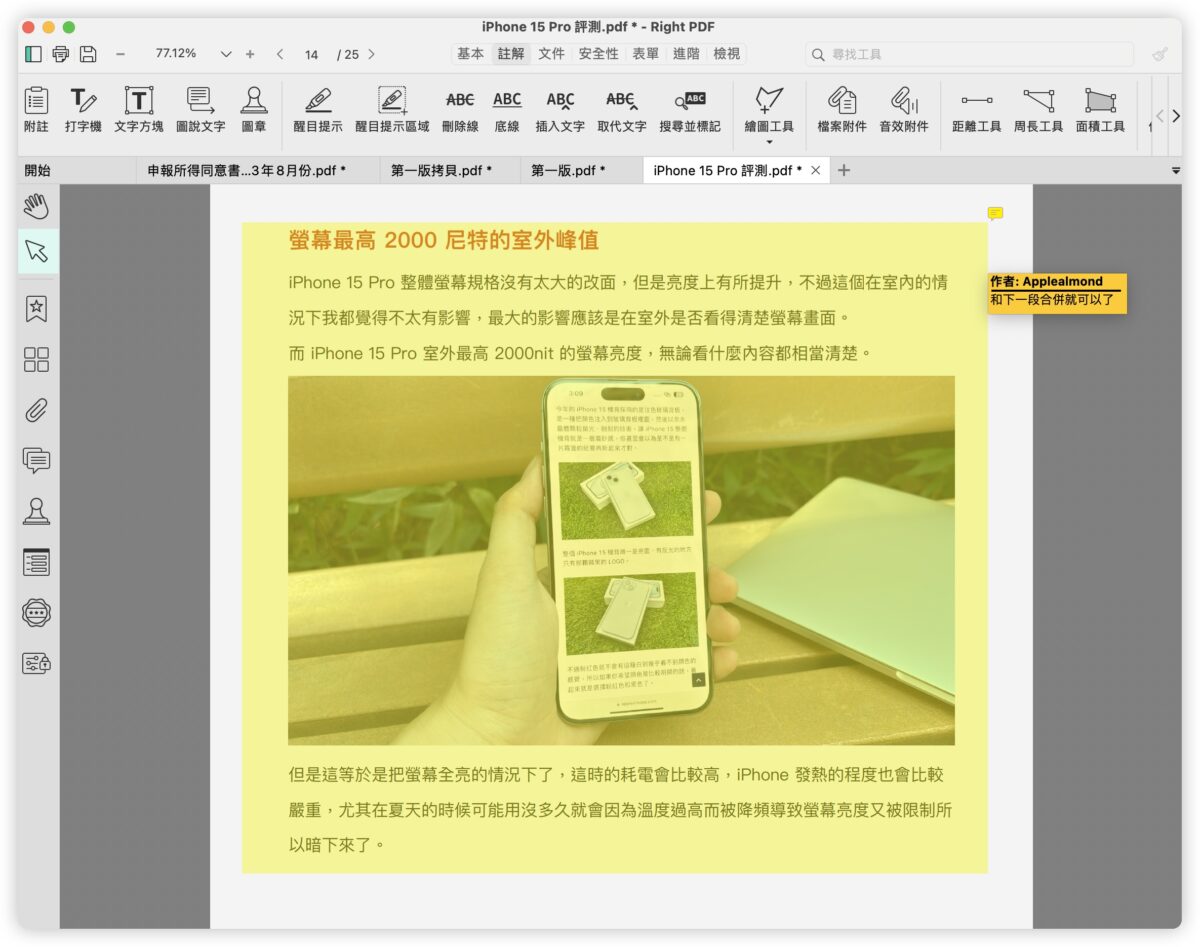The image size is (1200, 947).
Task: Toggle the sidebar panel icon
Action: click(33, 54)
